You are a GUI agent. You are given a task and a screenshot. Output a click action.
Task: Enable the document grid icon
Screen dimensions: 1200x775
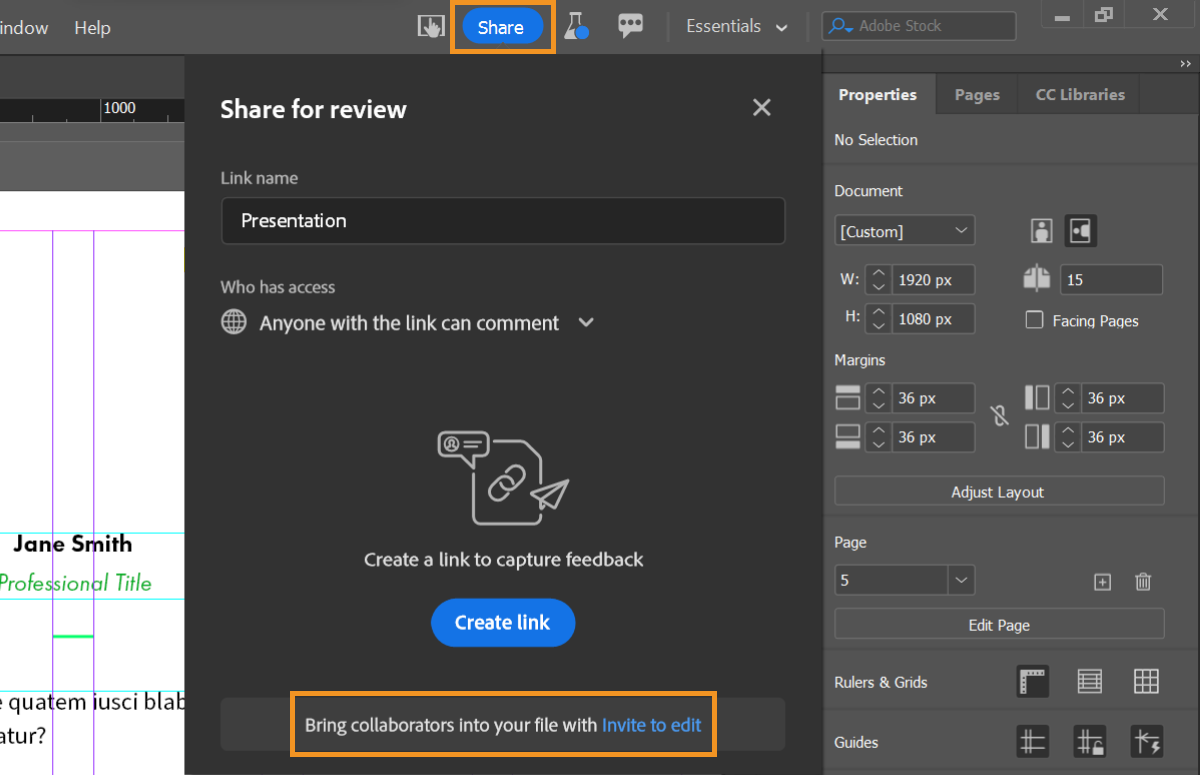click(1147, 681)
